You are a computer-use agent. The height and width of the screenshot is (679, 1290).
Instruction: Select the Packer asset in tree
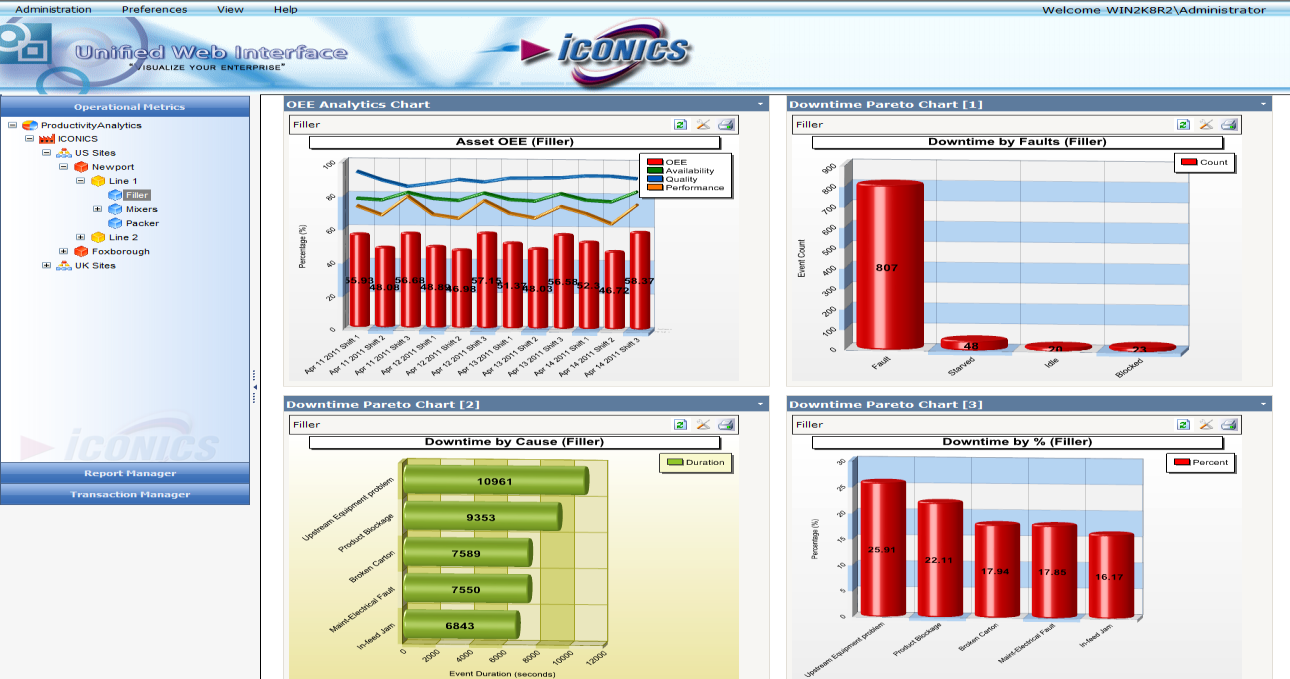tap(142, 223)
